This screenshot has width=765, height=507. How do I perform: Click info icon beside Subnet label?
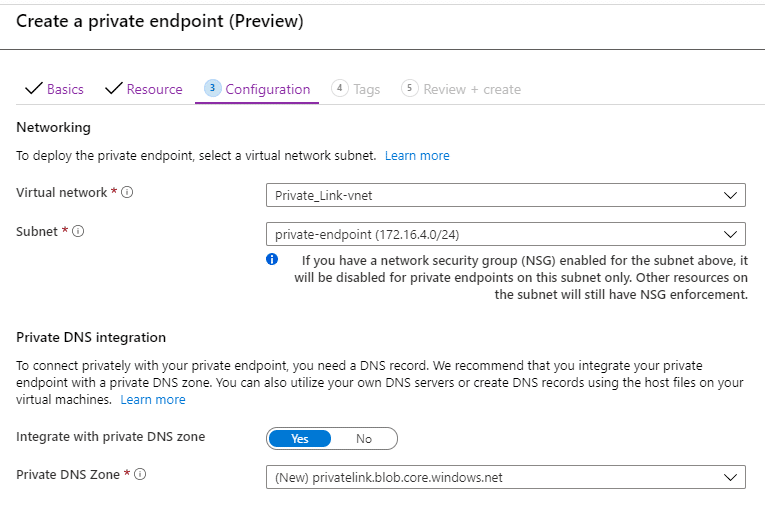point(78,232)
